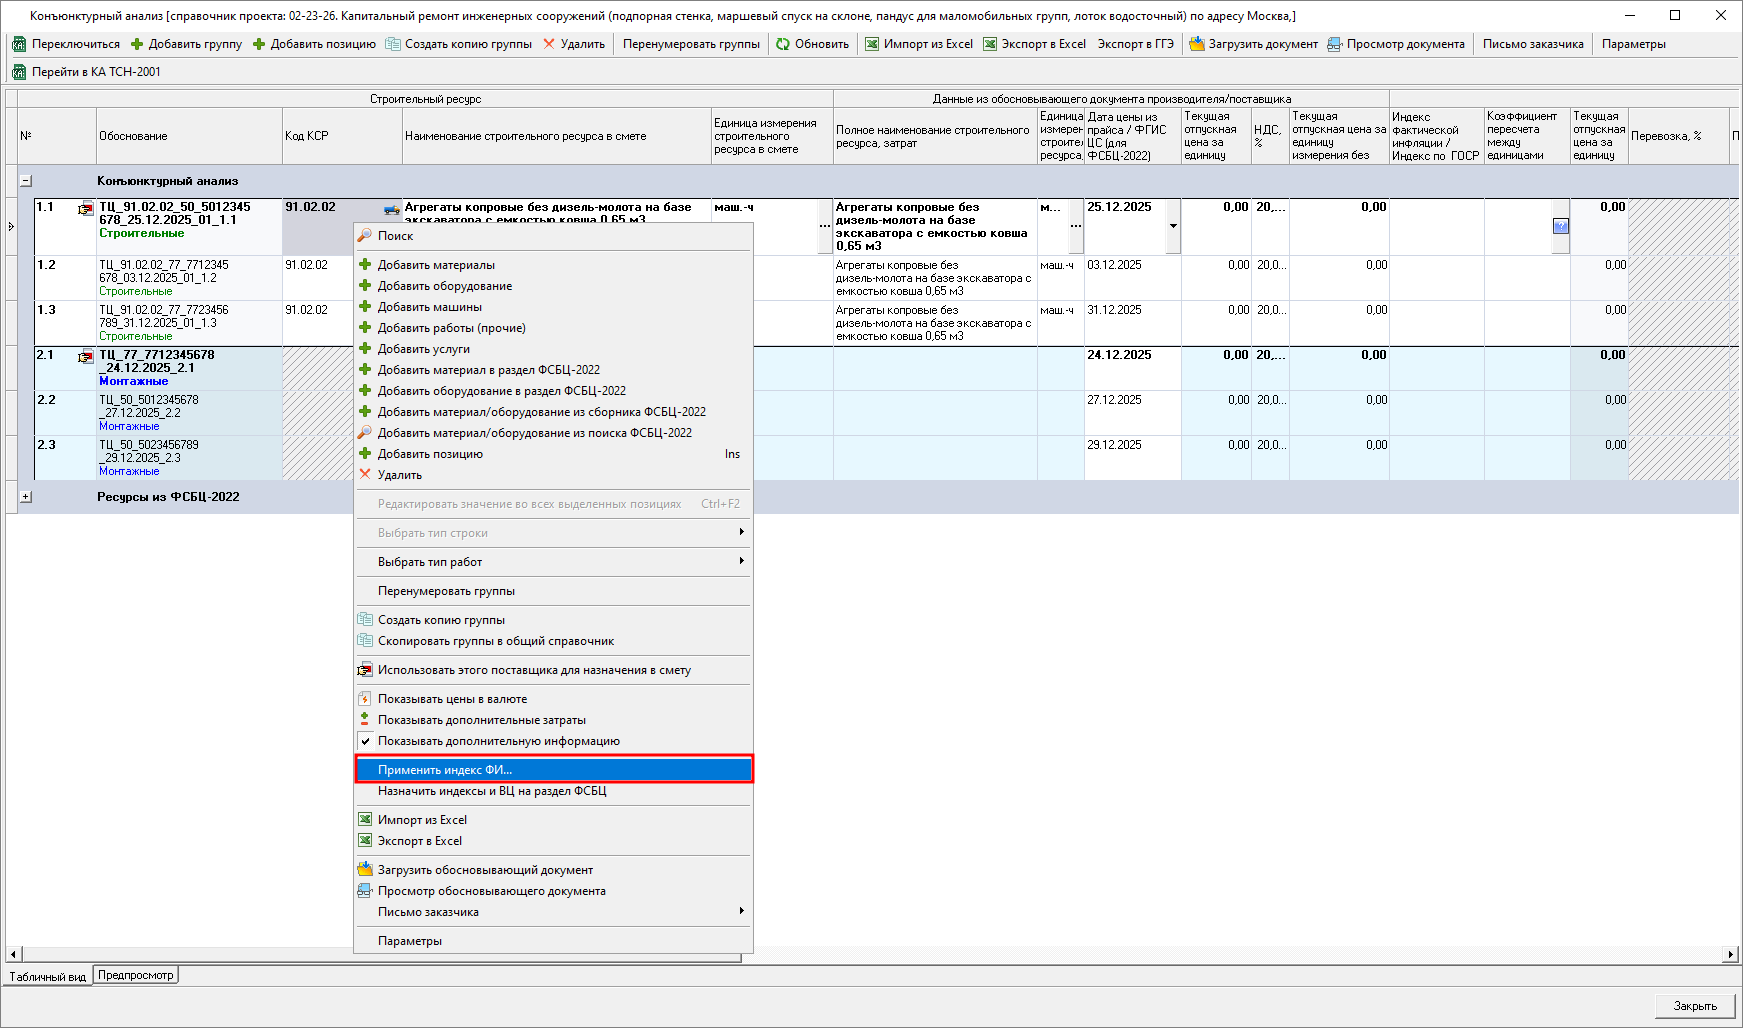Click the Просмотр документа toolbar icon
Image resolution: width=1743 pixels, height=1028 pixels.
1335,44
